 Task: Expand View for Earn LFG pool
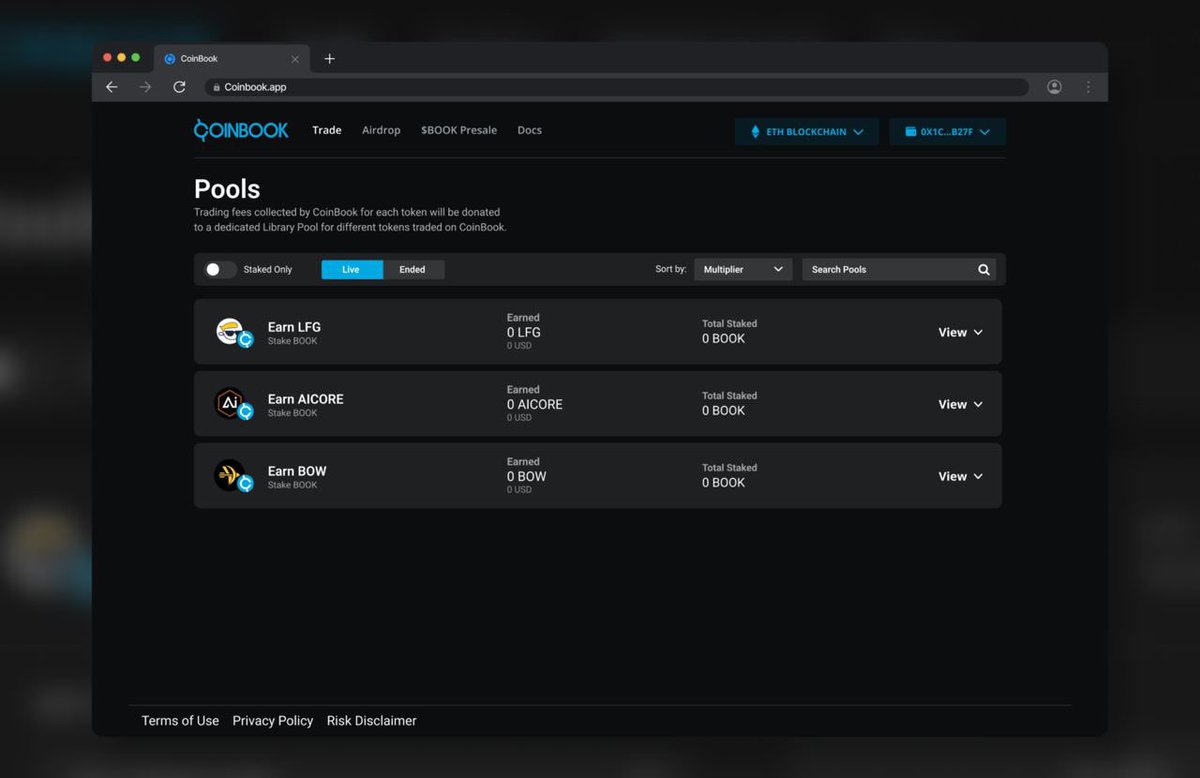click(960, 332)
